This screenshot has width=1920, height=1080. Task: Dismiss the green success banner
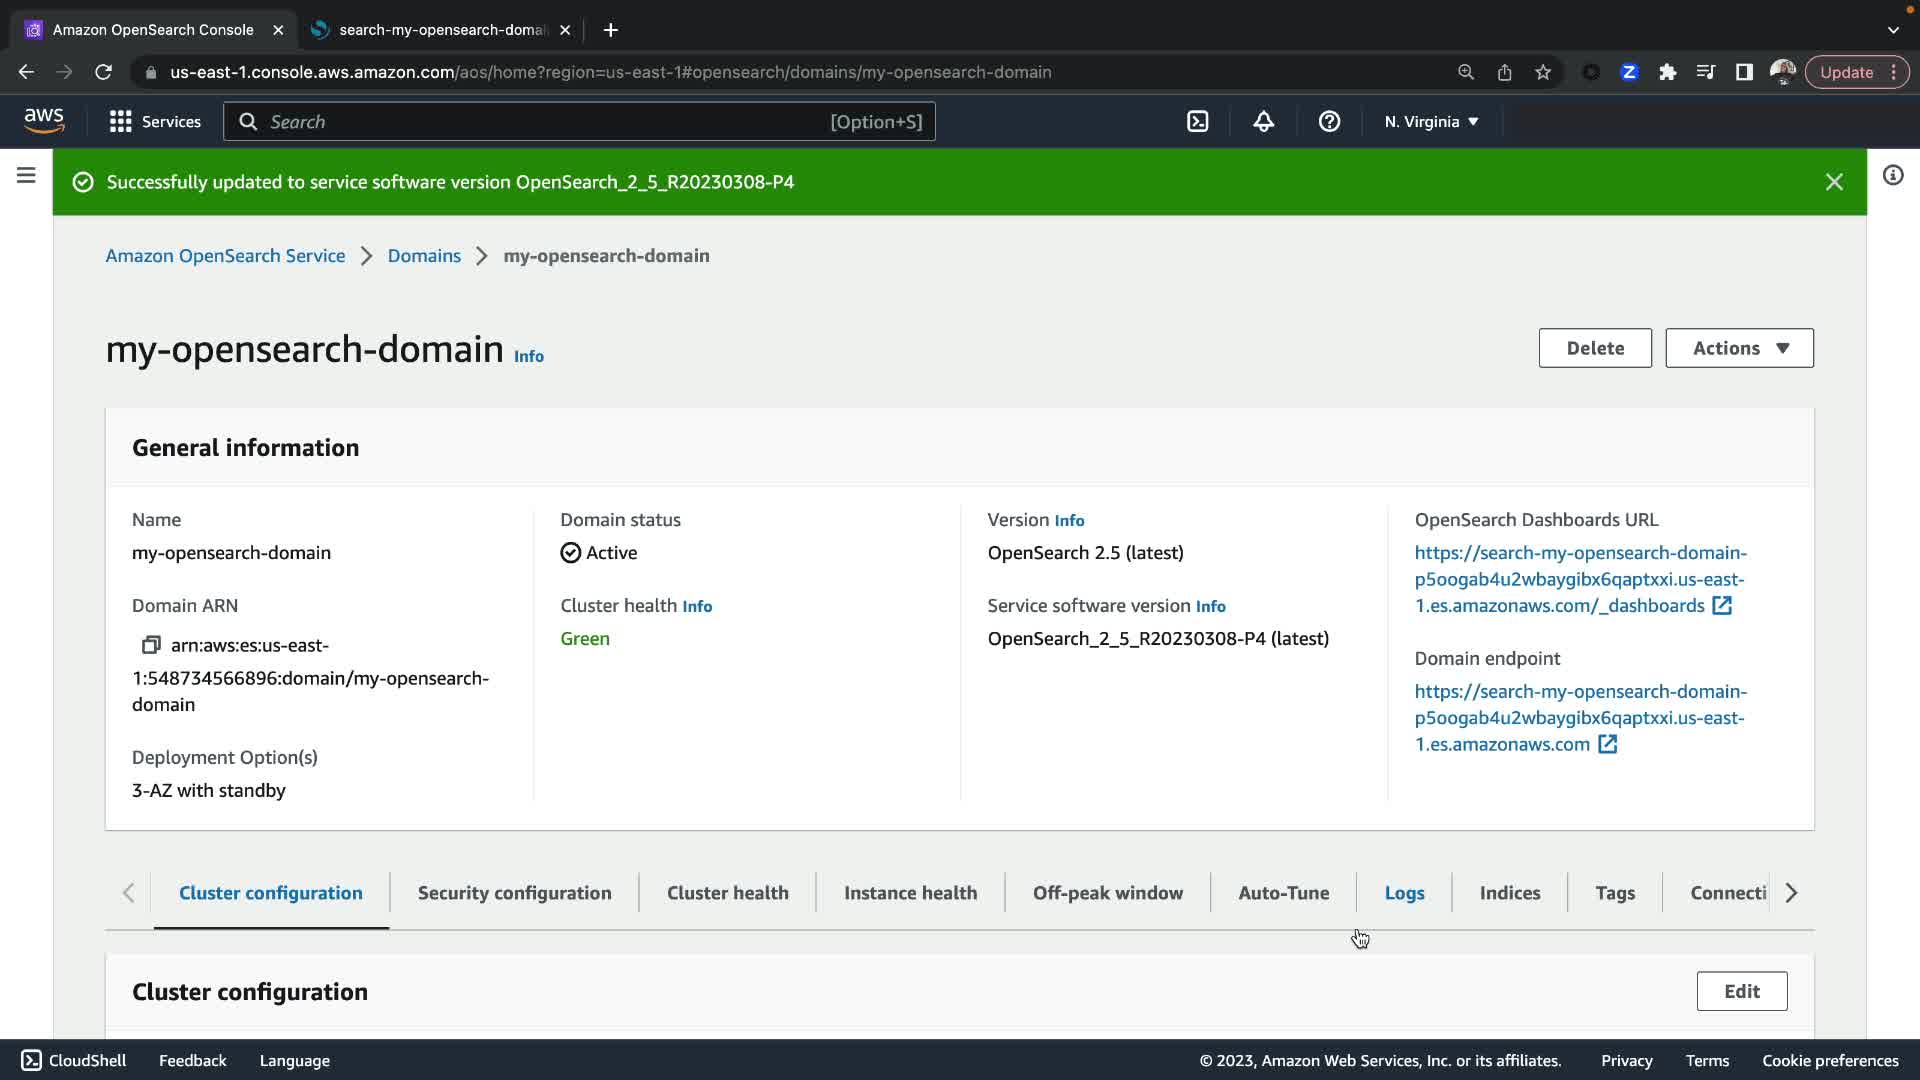(x=1834, y=182)
